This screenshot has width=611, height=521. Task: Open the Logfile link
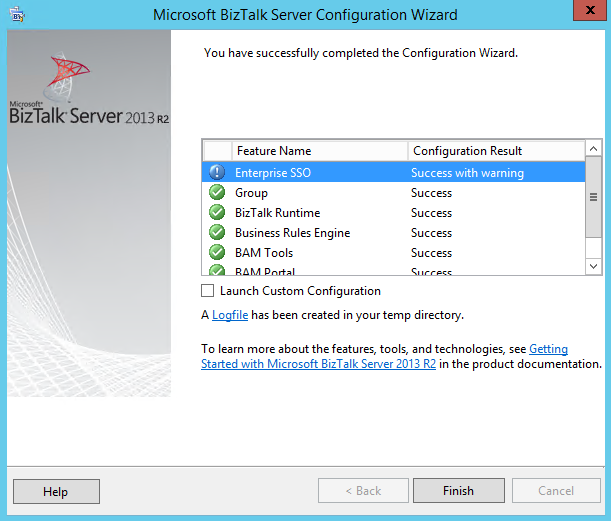(x=229, y=315)
